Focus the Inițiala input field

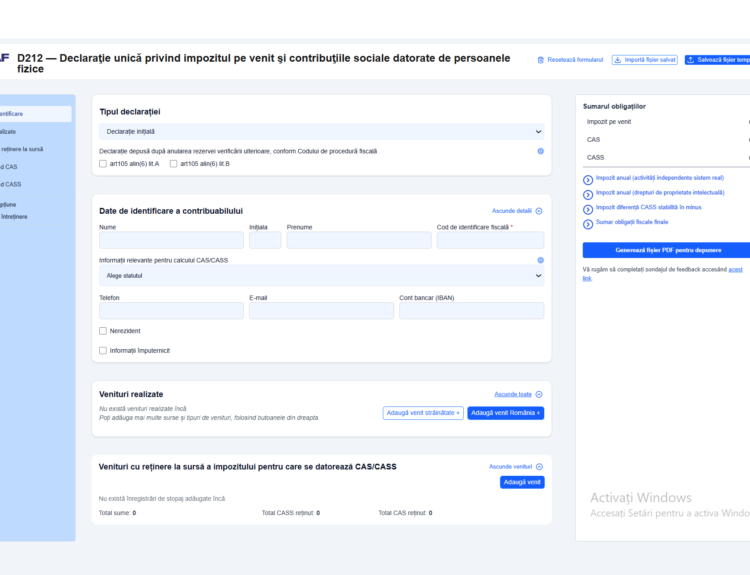(x=265, y=240)
